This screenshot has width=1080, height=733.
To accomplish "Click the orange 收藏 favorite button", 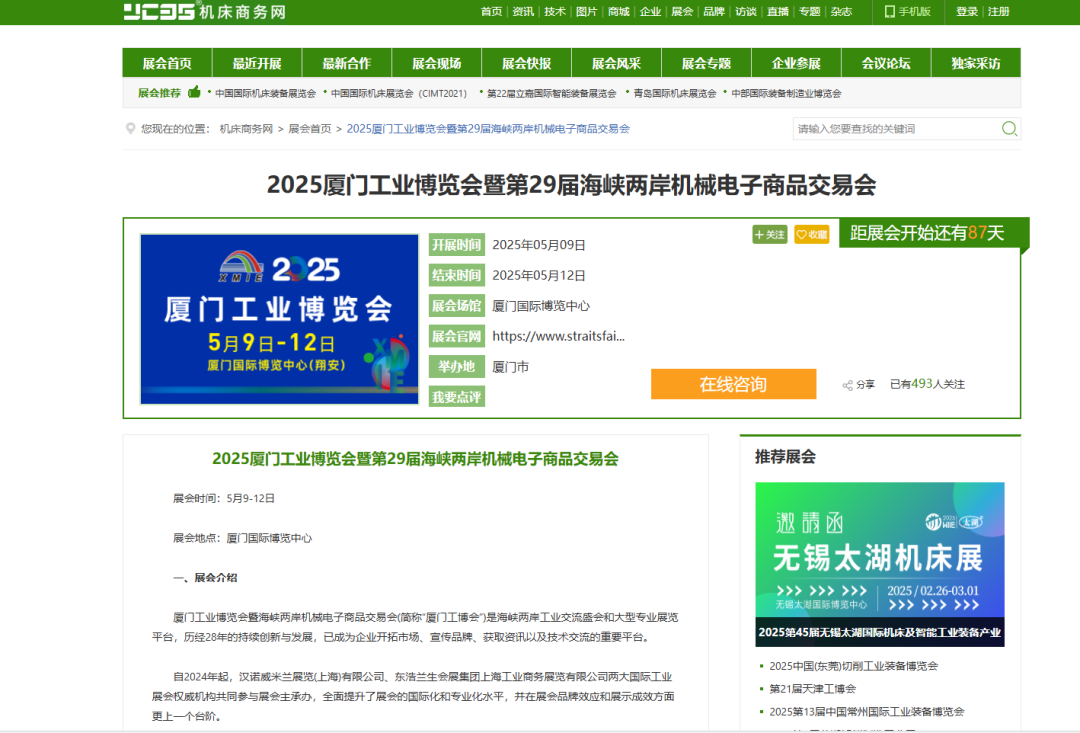I will (x=811, y=234).
